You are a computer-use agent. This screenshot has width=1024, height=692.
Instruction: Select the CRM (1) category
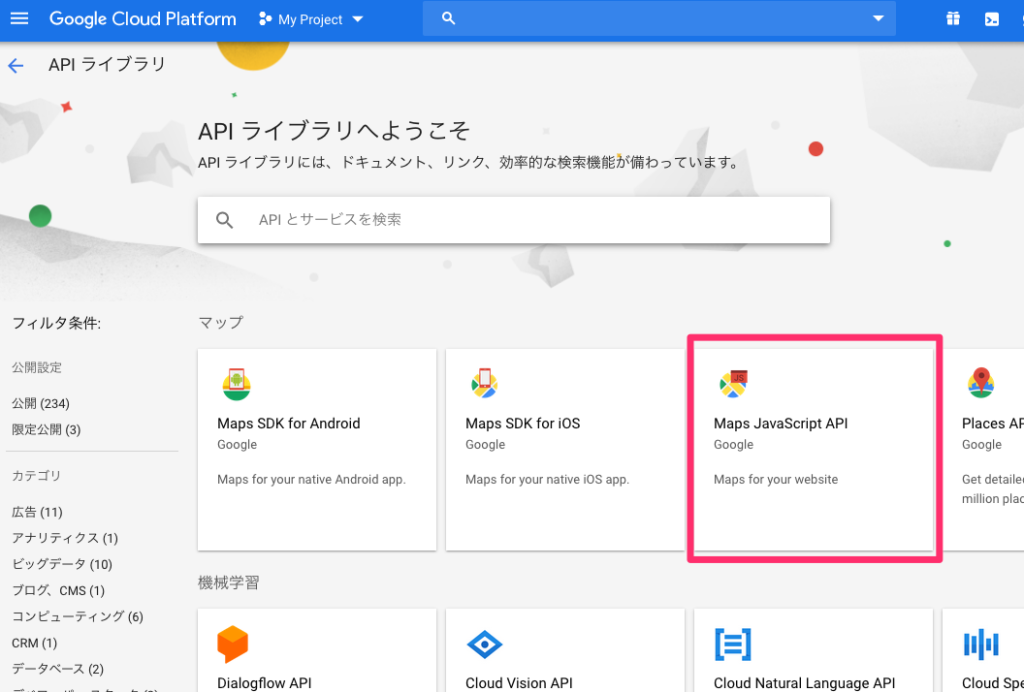(34, 643)
